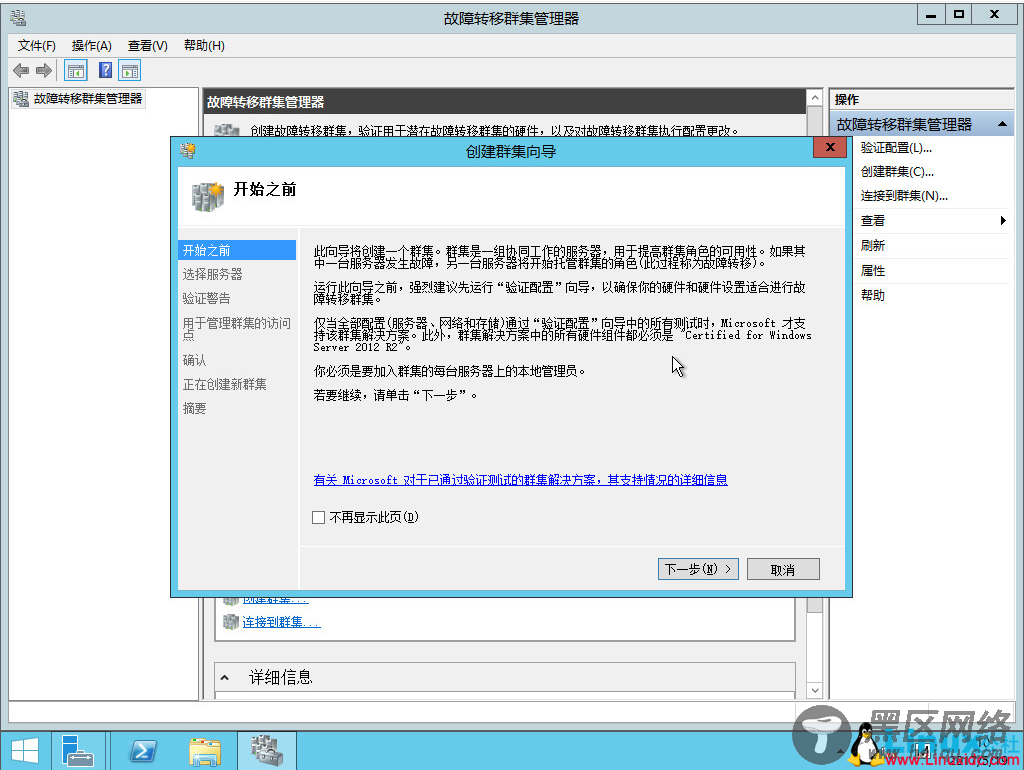Open the Microsoft validated cluster solutions link
1024x770 pixels.
[x=520, y=480]
